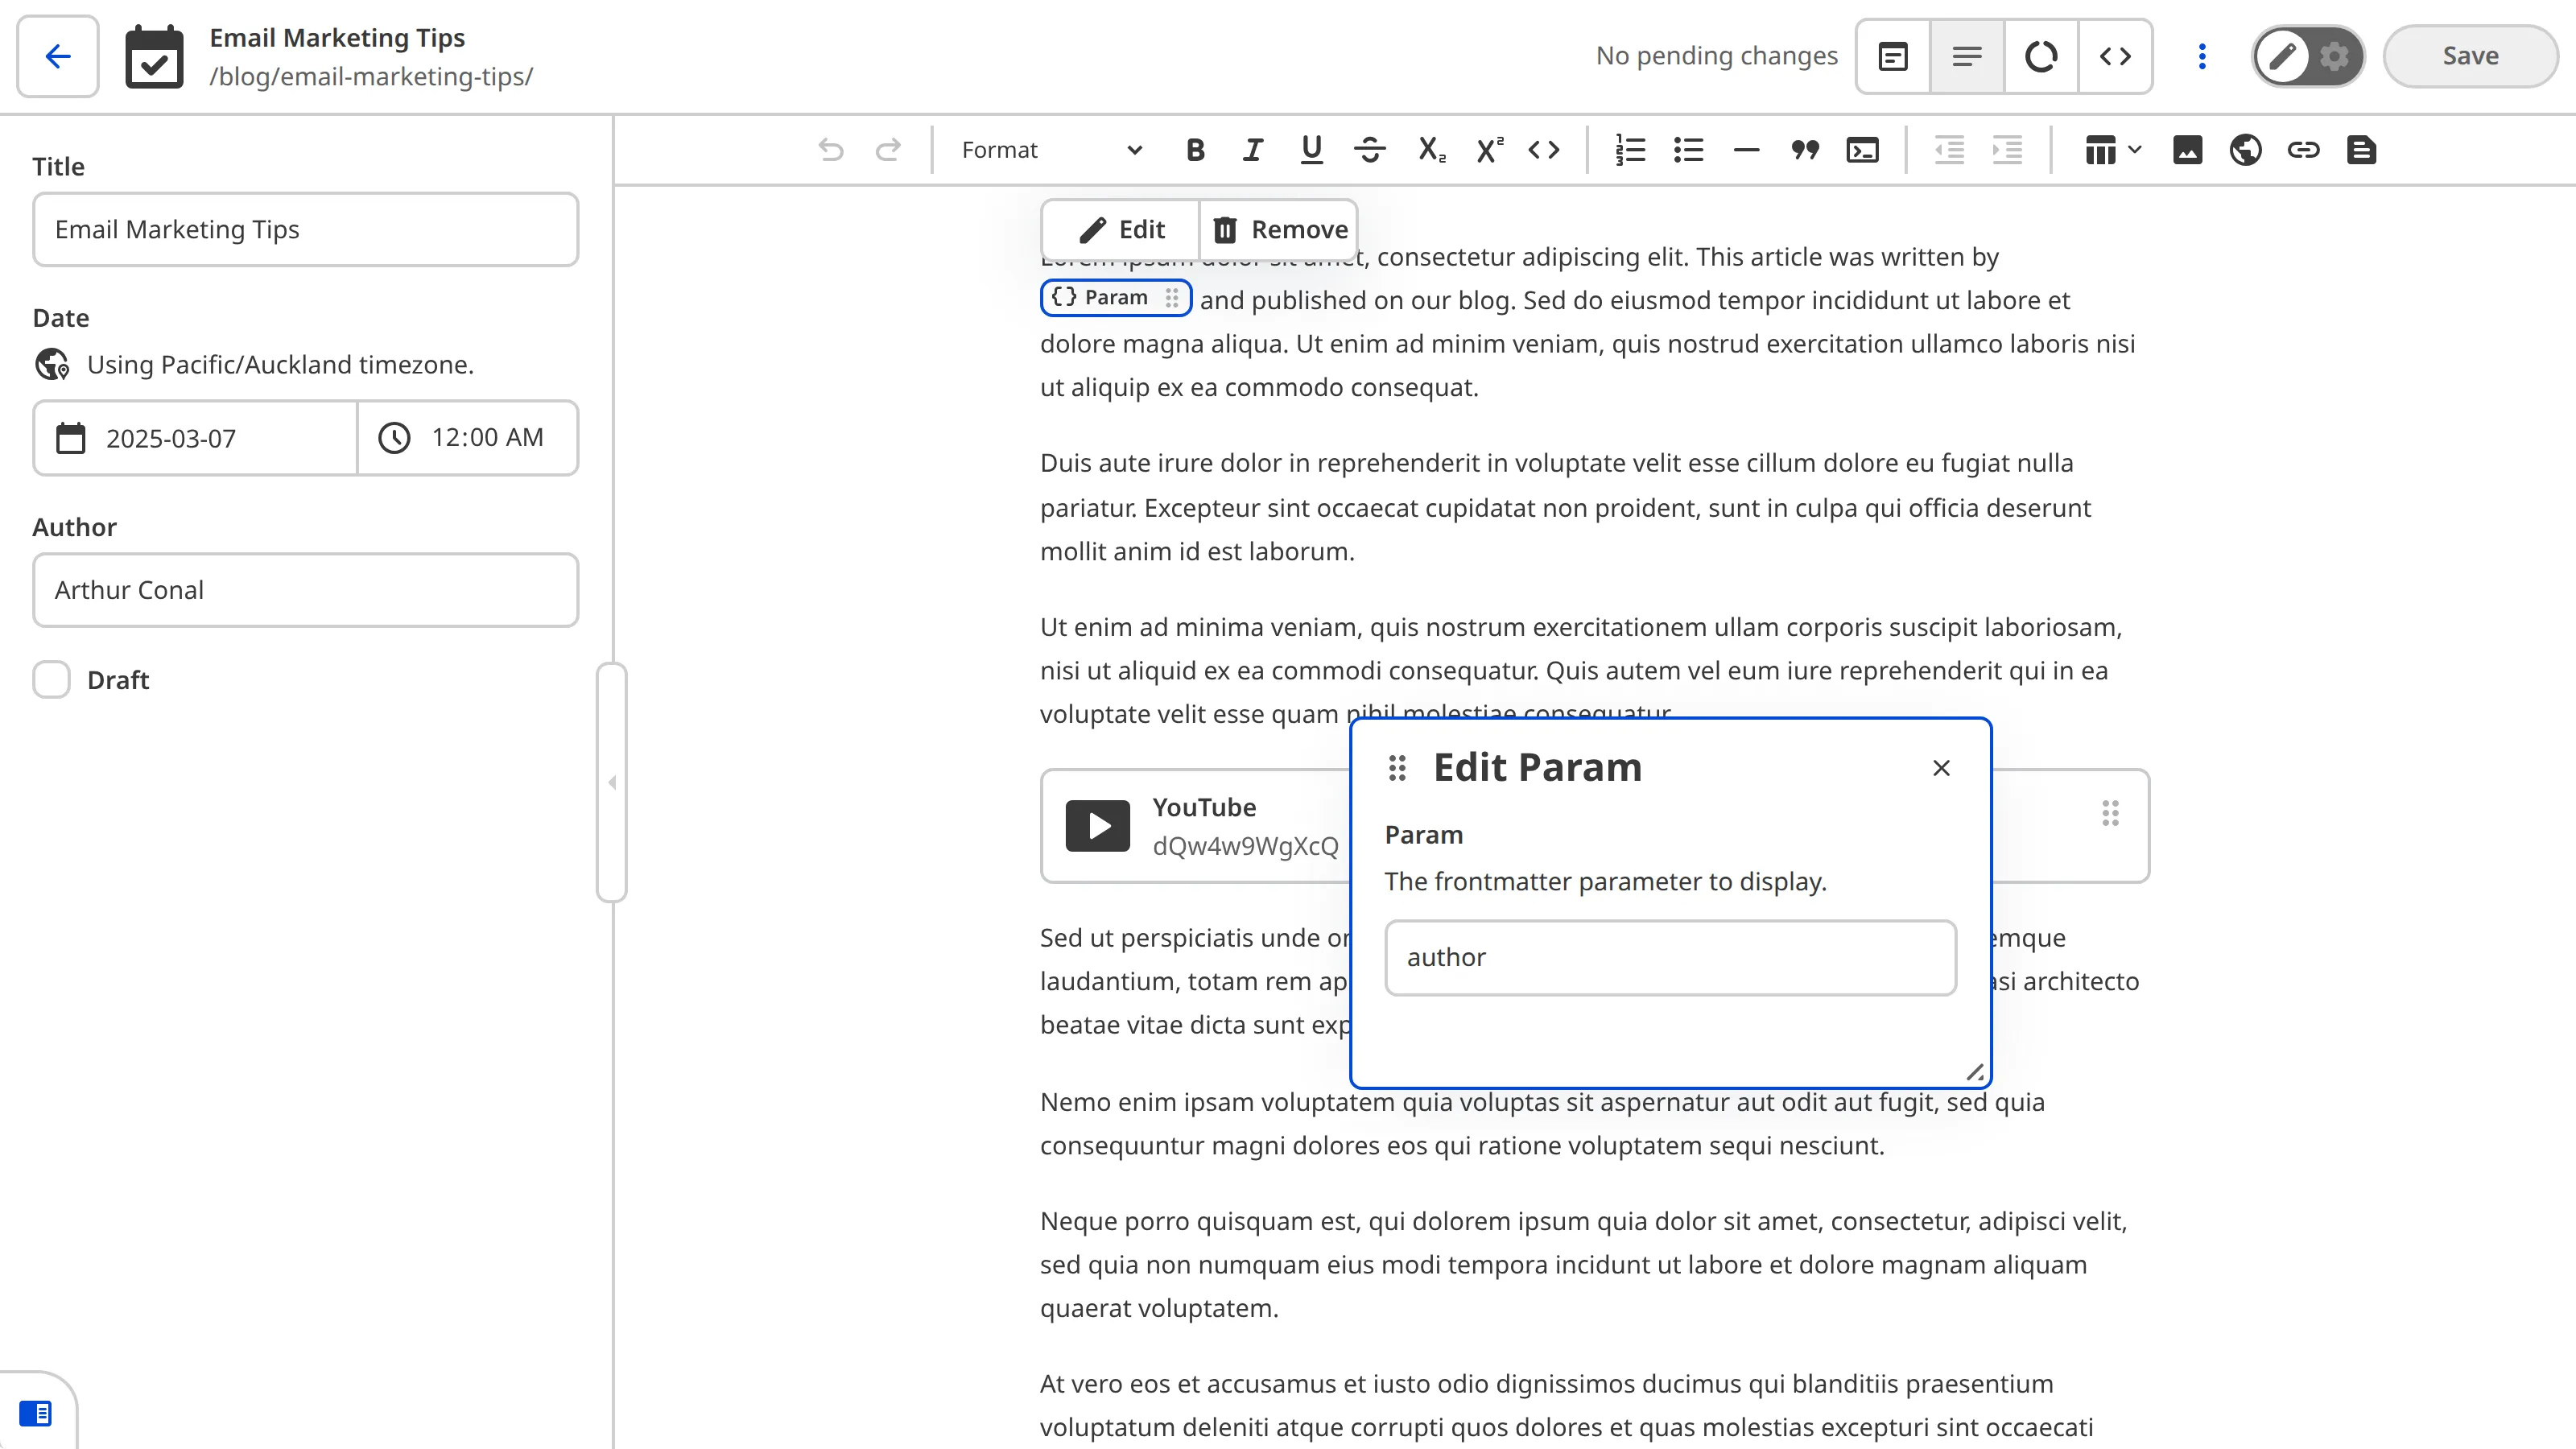Switch to the code view tab
The image size is (2576, 1449).
[2115, 56]
